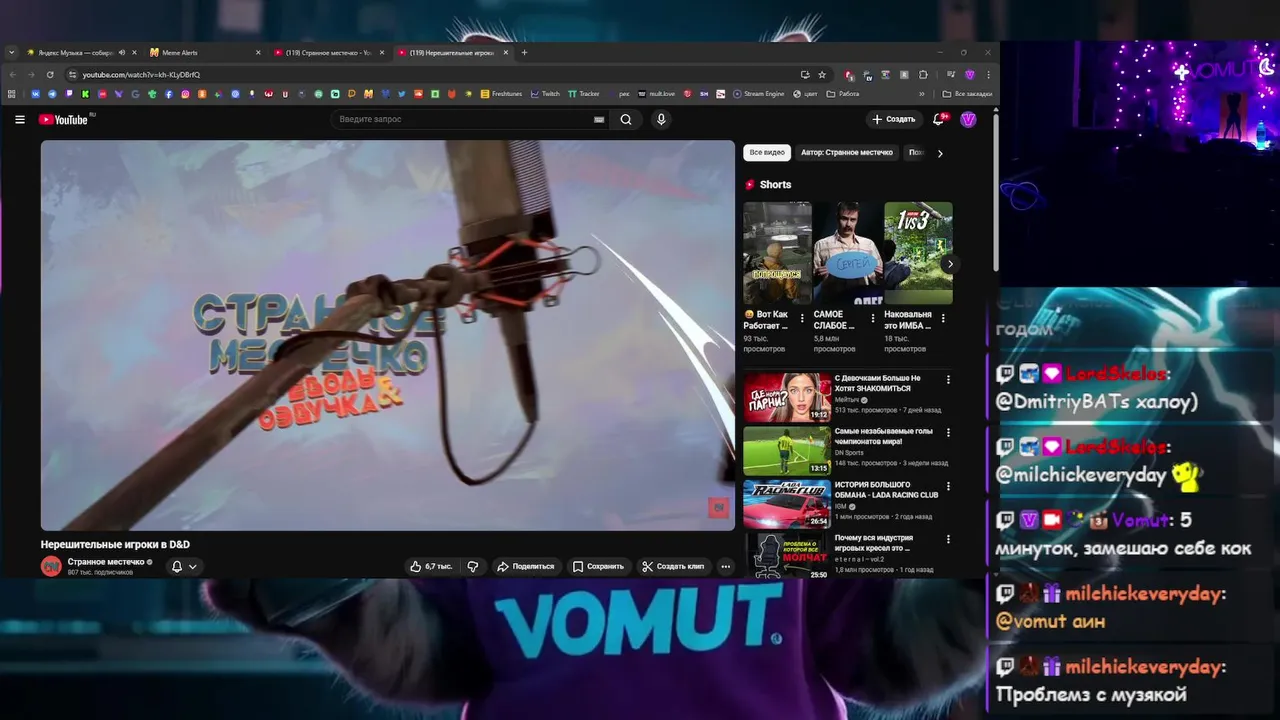Screen dimensions: 1280x720
Task: Show more filter chips with arrow
Action: pos(940,153)
